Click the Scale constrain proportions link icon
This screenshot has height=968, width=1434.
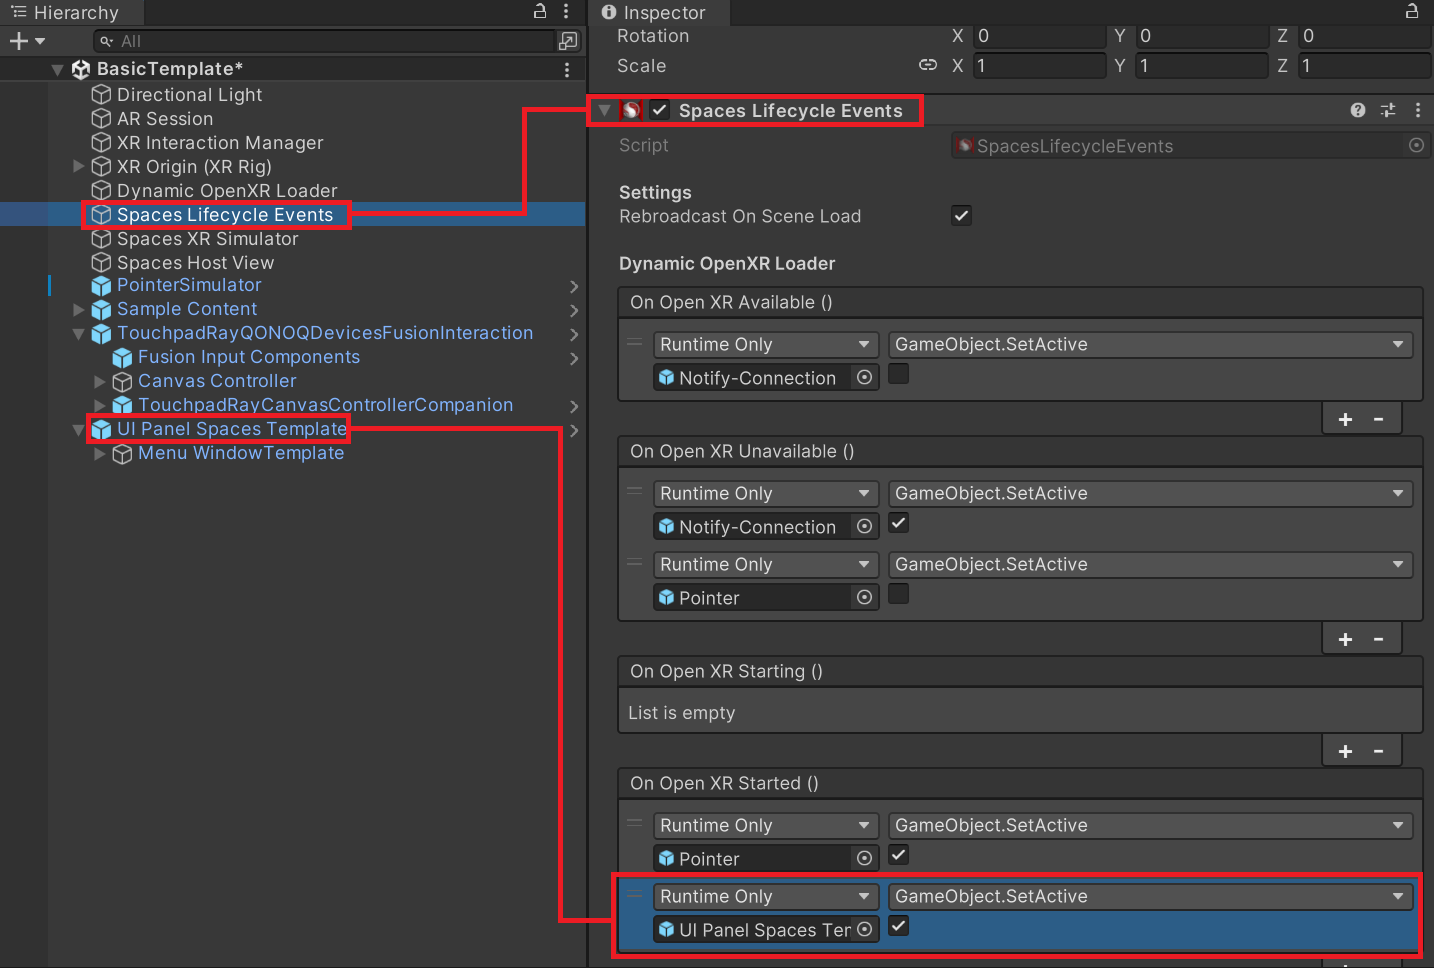point(928,65)
